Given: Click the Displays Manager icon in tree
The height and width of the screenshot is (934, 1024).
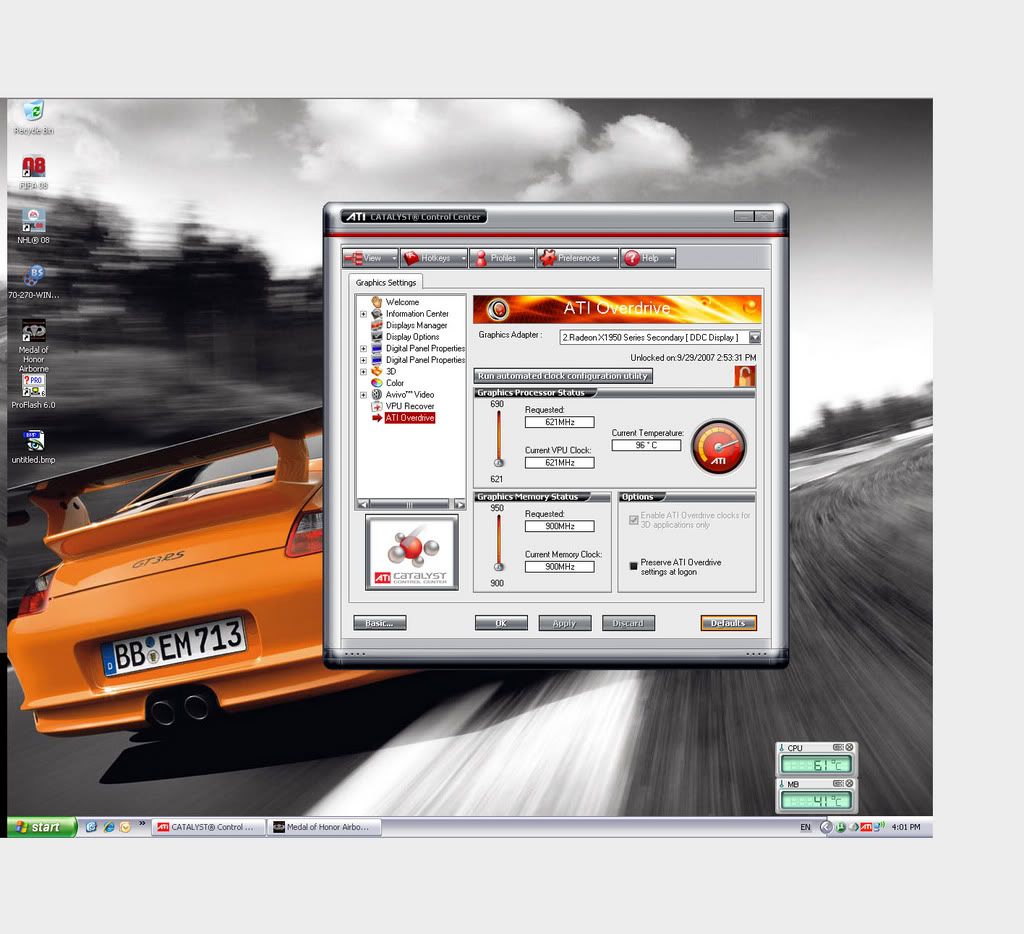Looking at the screenshot, I should (376, 325).
